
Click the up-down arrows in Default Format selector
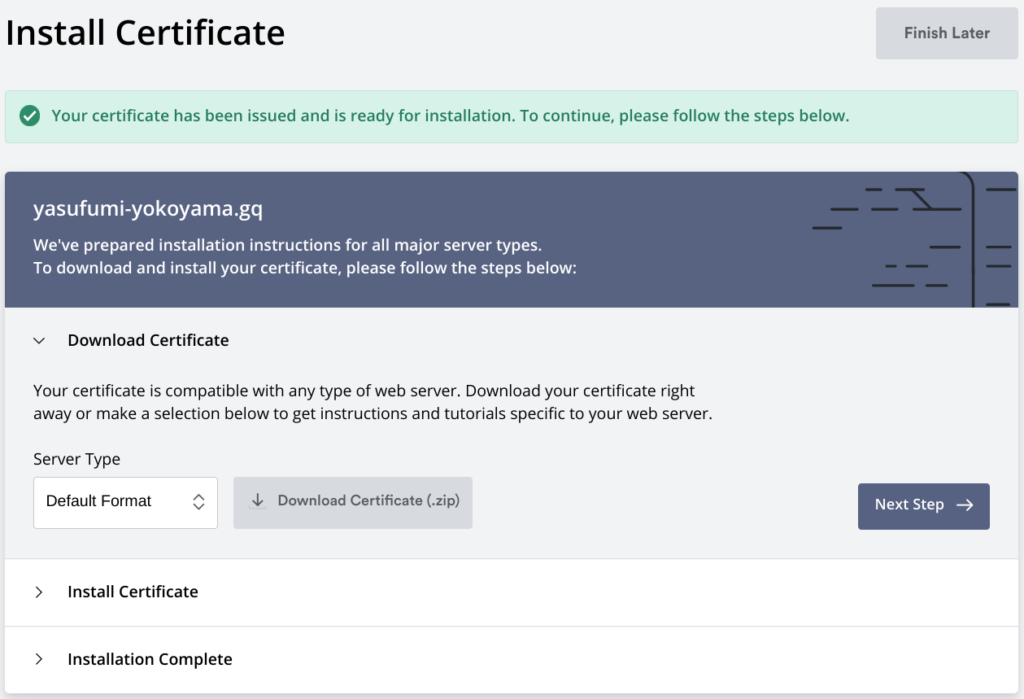[x=199, y=502]
